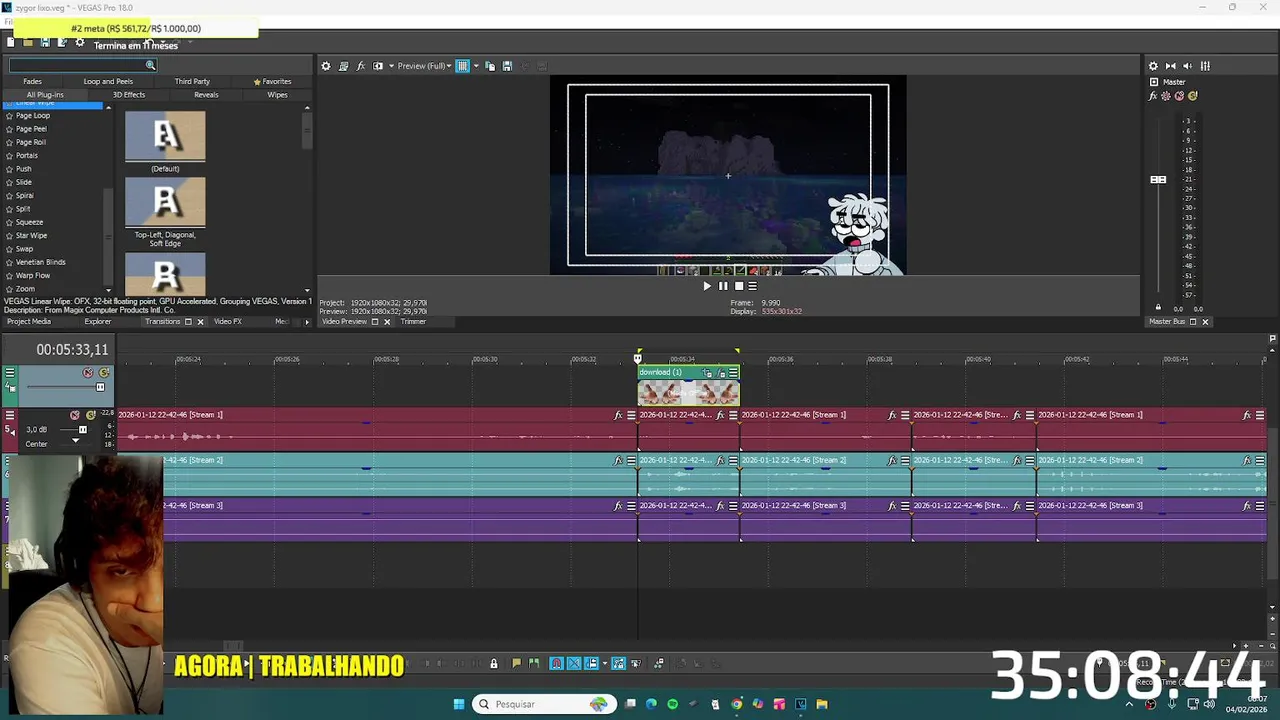1280x720 pixels.
Task: Switch to Project Media tab
Action: tap(29, 322)
